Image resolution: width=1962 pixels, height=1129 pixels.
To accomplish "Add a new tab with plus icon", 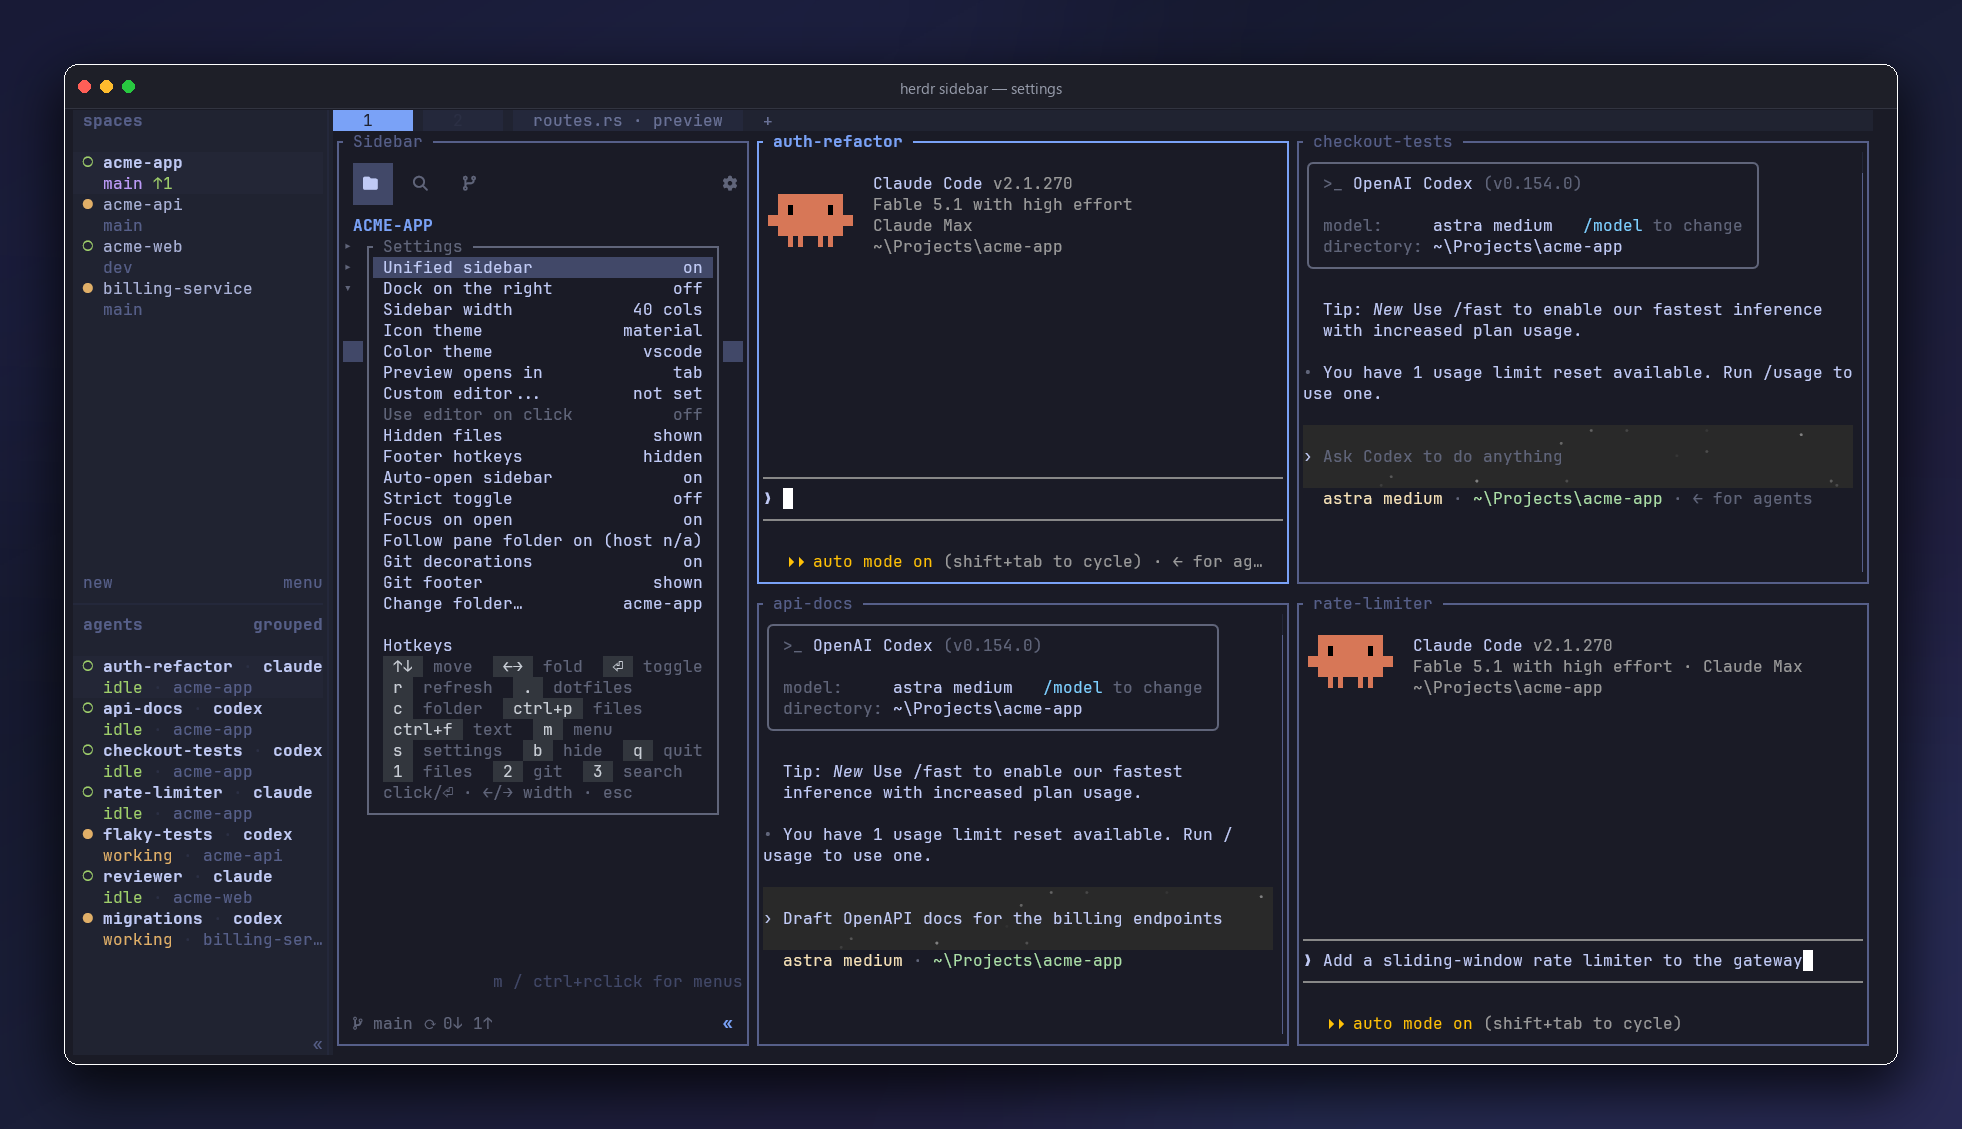I will pyautogui.click(x=768, y=120).
